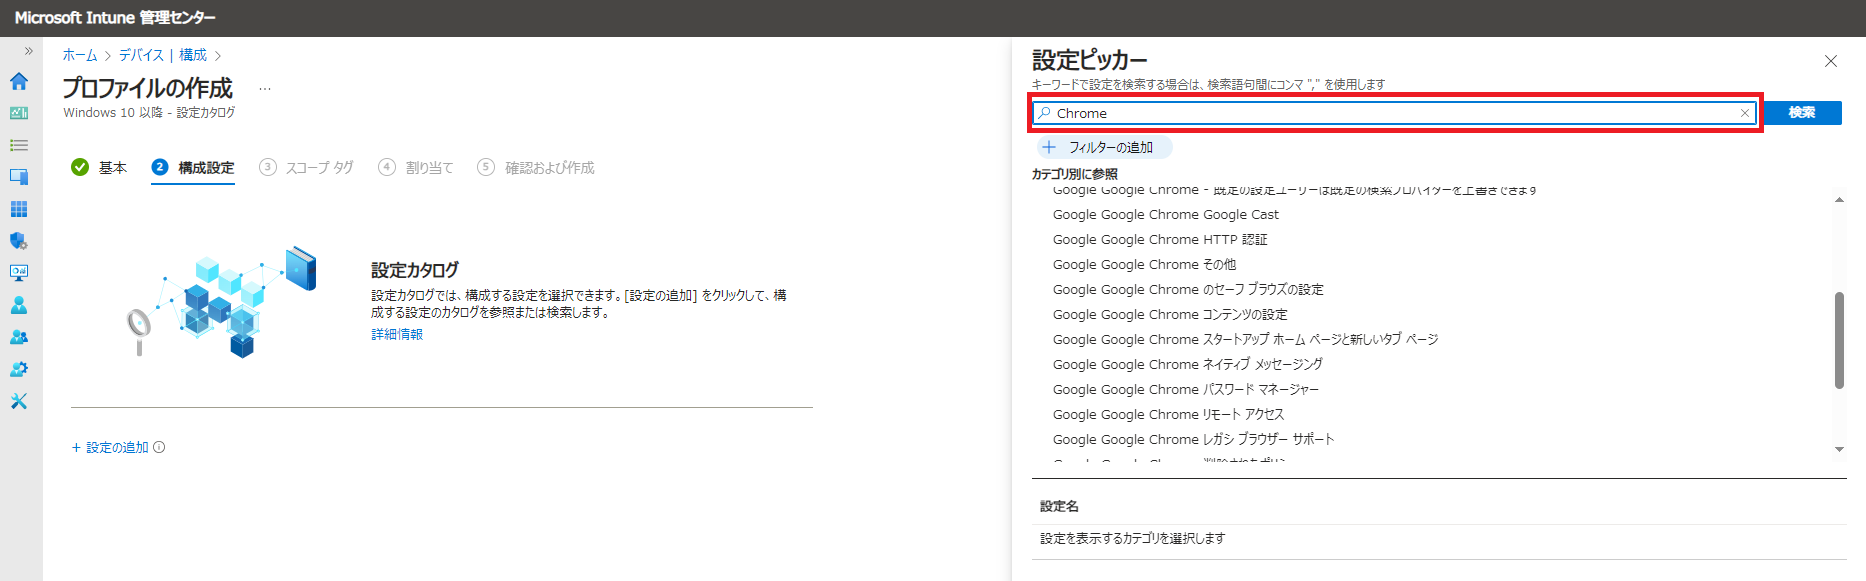The image size is (1866, 581).
Task: Open All services list icon
Action: 18,145
